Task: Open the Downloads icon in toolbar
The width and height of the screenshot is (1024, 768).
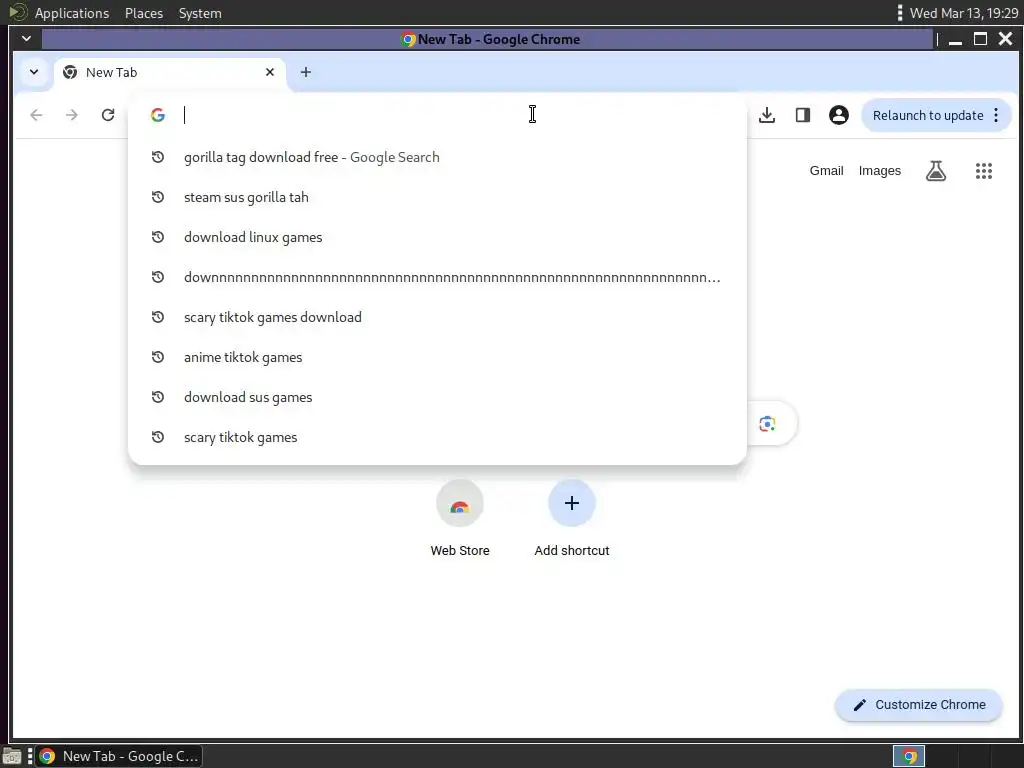Action: click(x=767, y=116)
